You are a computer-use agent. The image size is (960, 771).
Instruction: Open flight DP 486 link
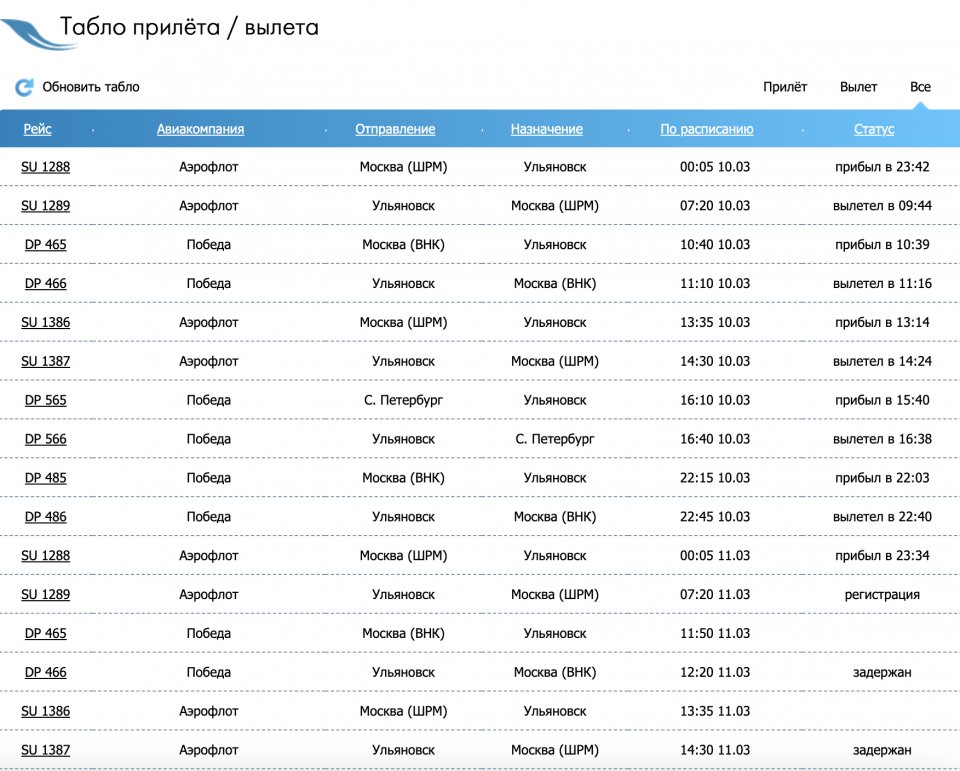point(46,517)
